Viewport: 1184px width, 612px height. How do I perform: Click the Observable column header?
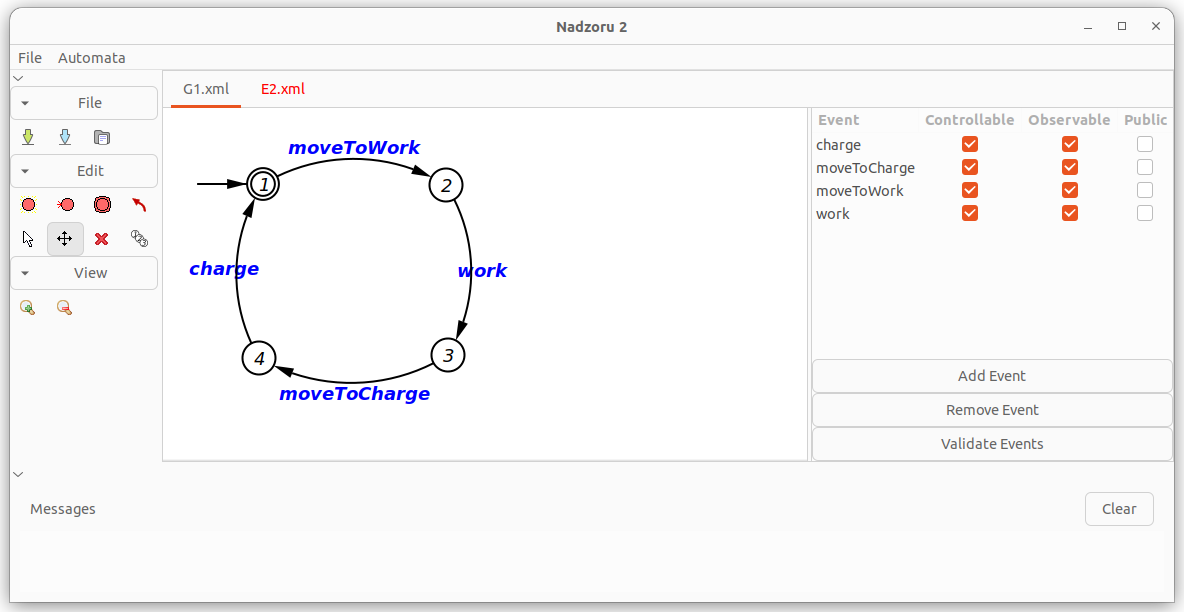click(x=1069, y=120)
